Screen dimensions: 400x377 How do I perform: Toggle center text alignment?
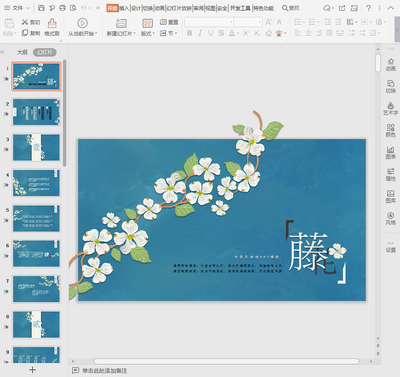coord(308,33)
